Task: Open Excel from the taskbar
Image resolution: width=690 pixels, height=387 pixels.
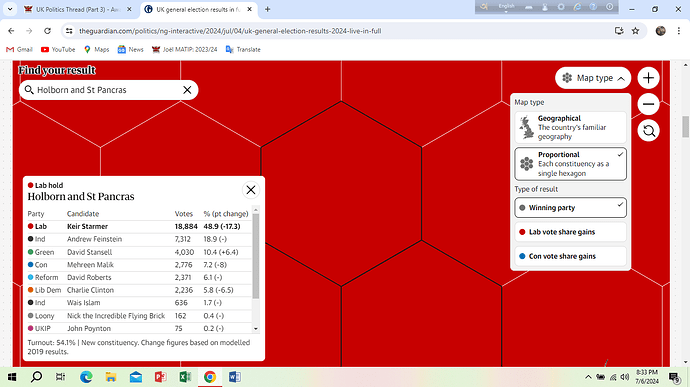Action: pos(185,377)
